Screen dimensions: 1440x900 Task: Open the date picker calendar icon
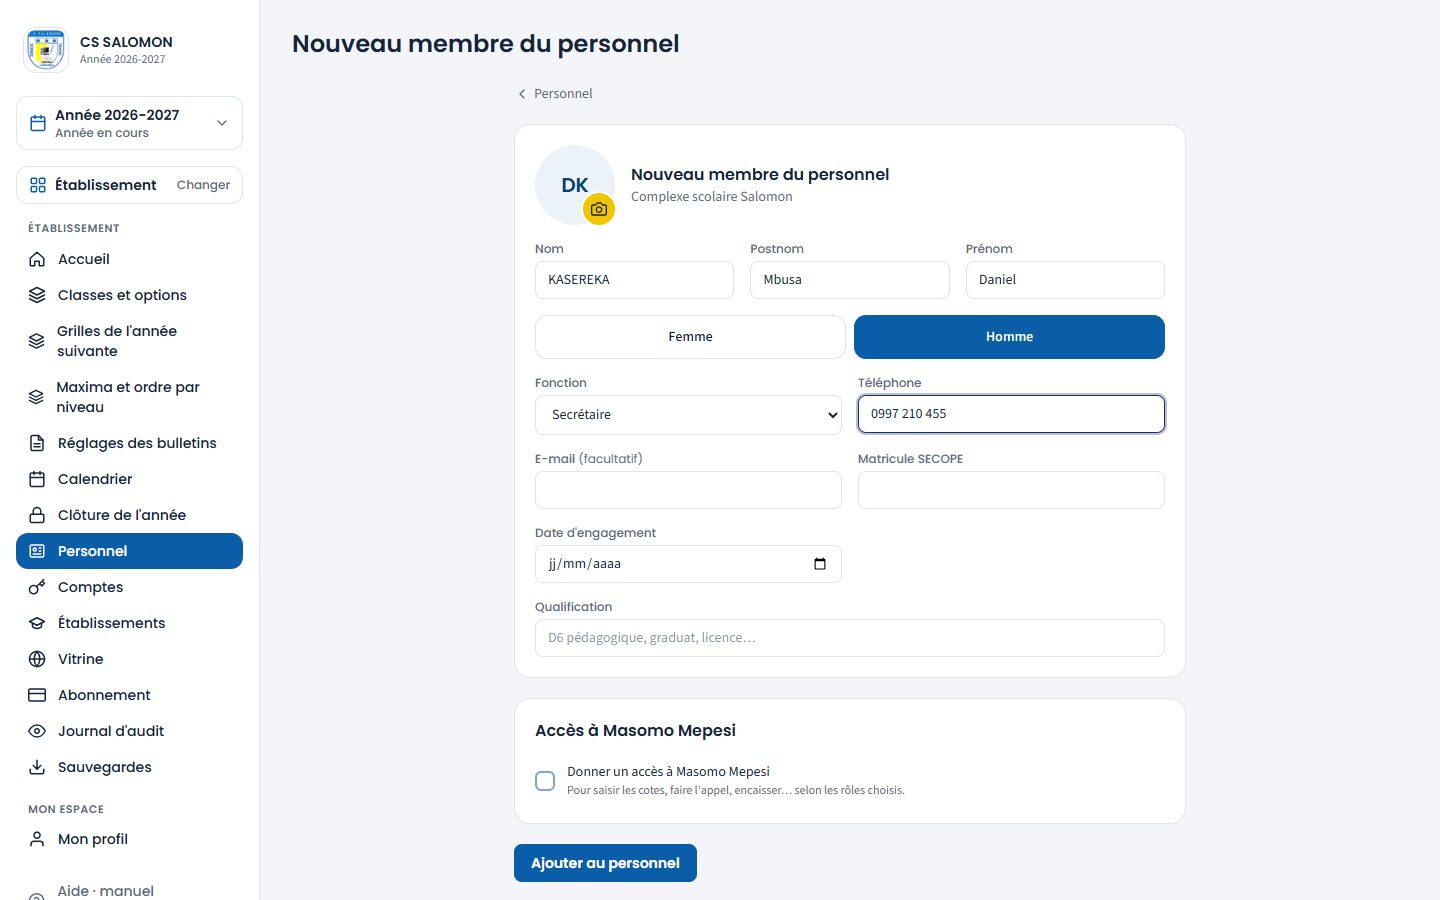(x=820, y=564)
